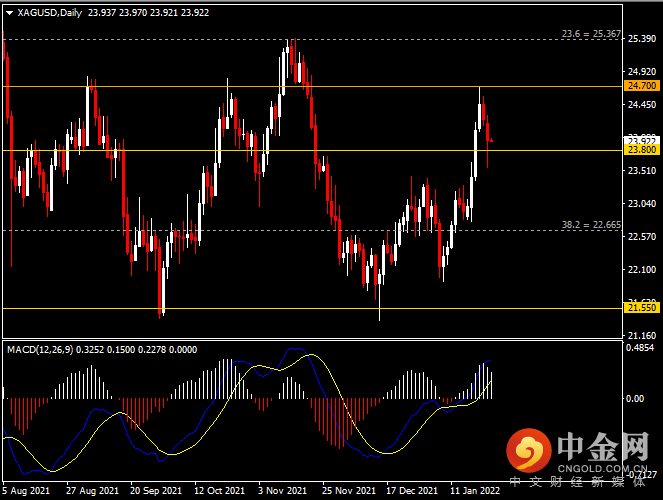Select the 23.6 = 25.367 Fibonacci label
The image size is (663, 500).
(591, 33)
